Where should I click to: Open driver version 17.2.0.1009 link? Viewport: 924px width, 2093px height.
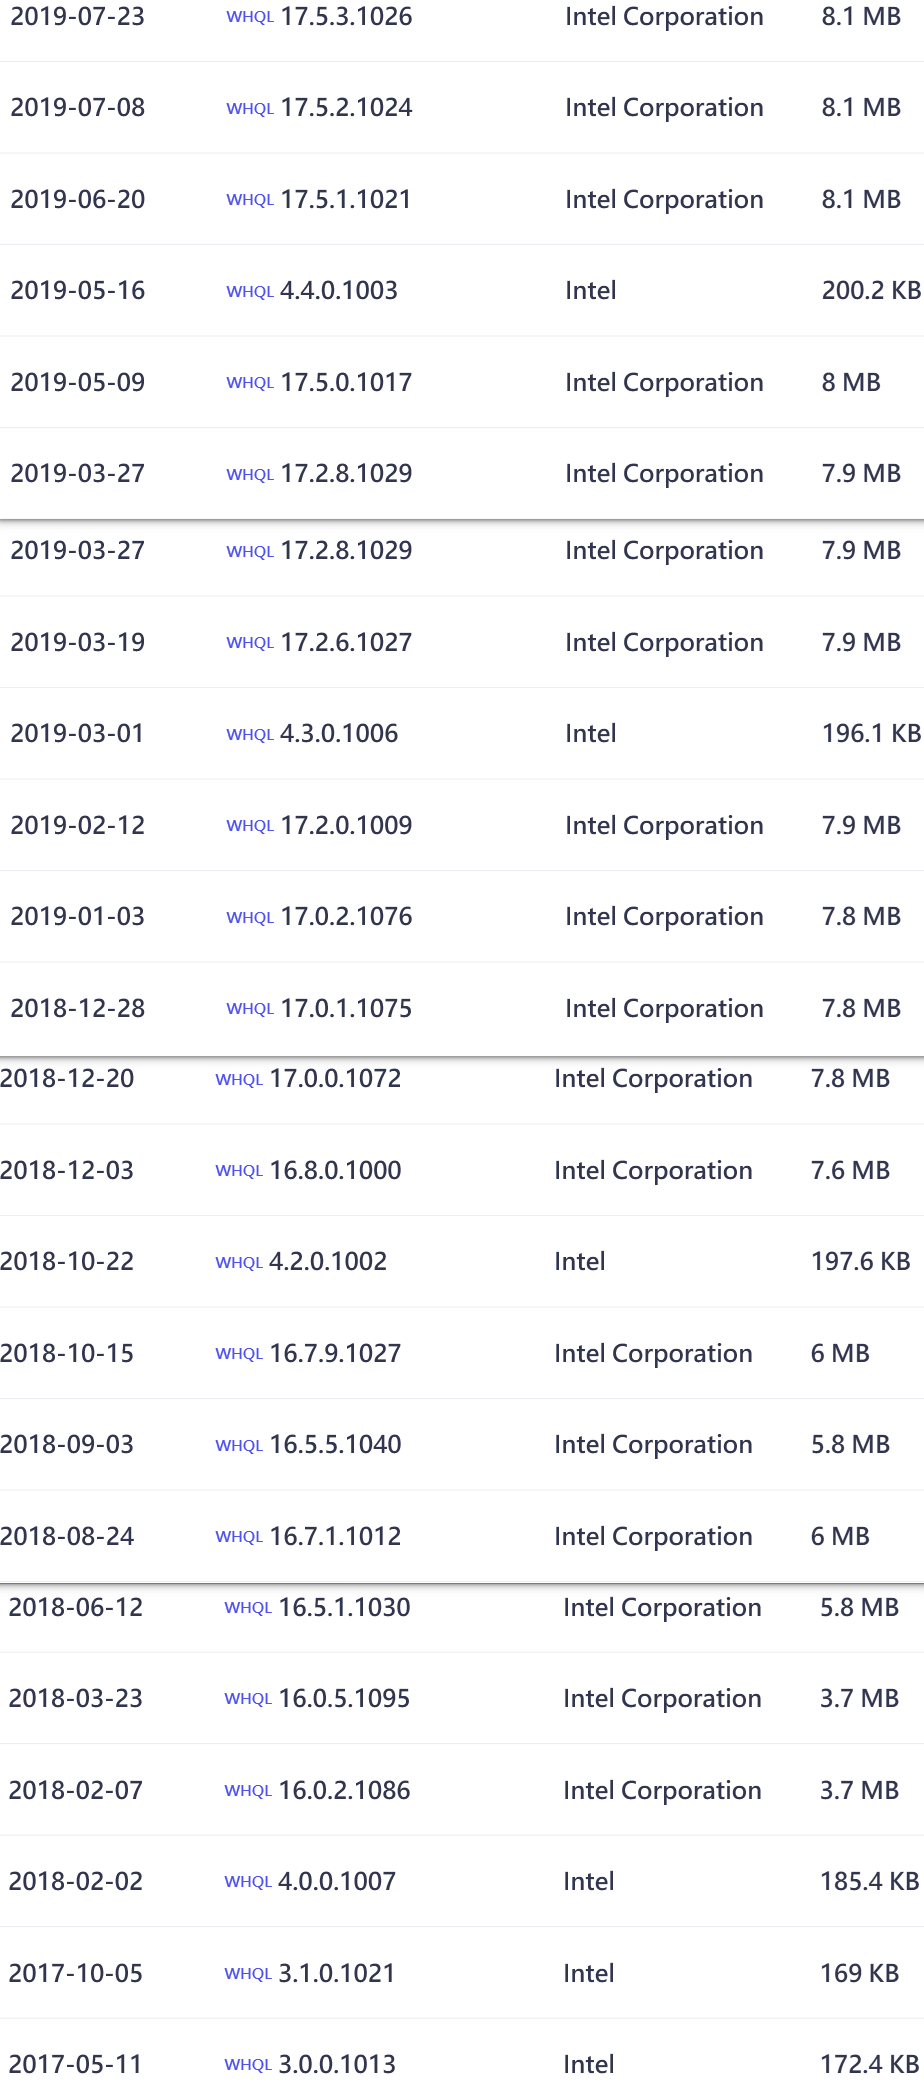click(346, 826)
